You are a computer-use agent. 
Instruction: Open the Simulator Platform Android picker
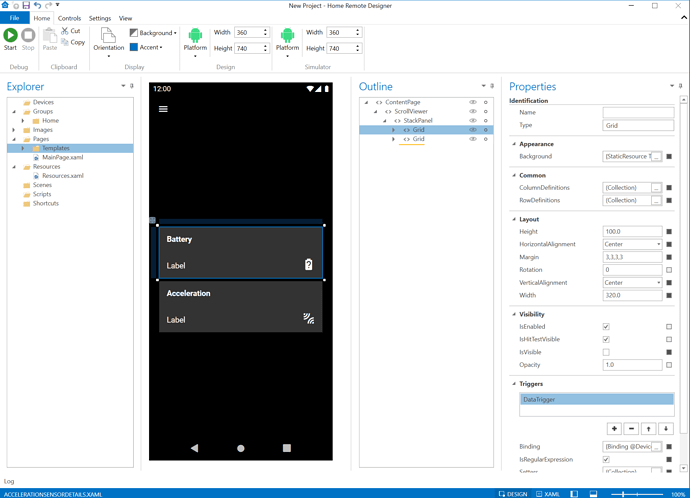[287, 42]
